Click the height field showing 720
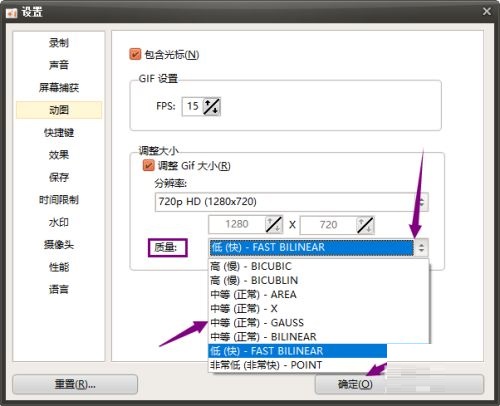Viewport: 500px width, 406px height. (328, 225)
